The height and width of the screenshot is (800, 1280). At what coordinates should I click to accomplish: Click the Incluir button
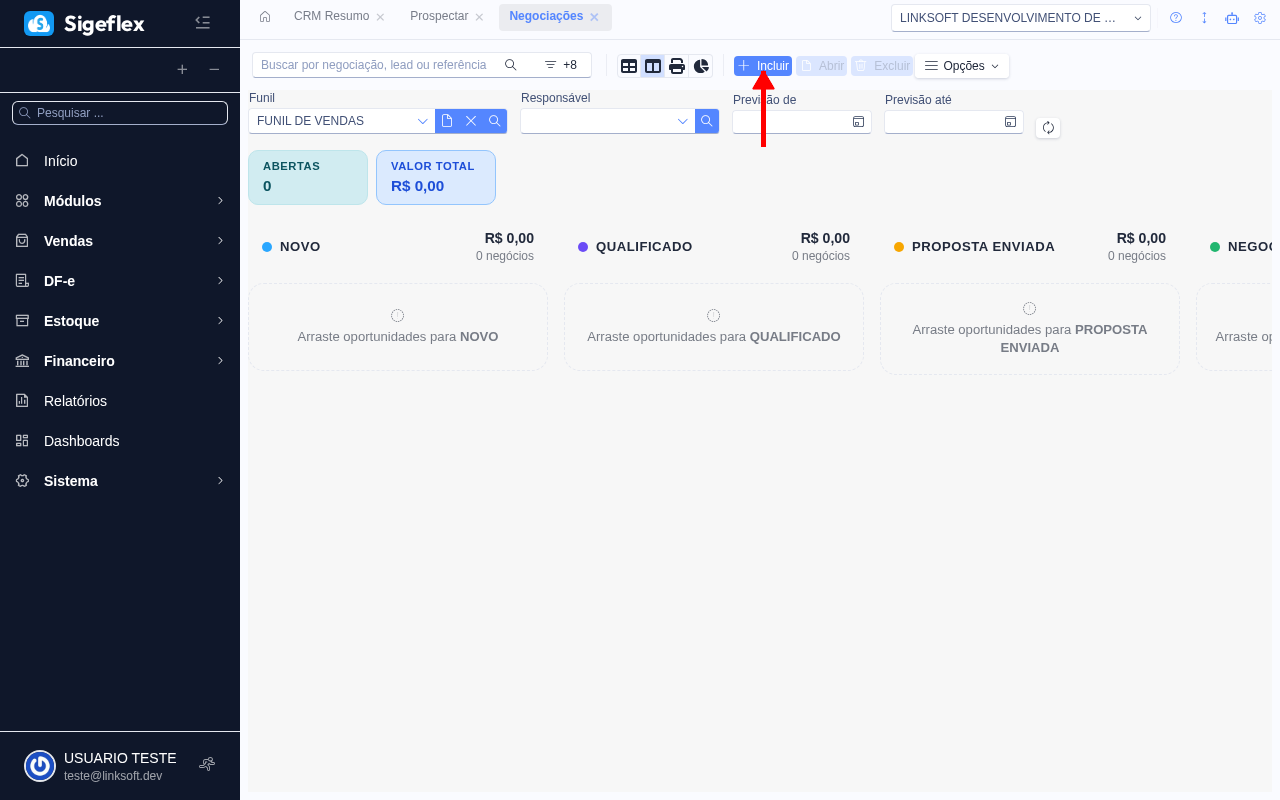click(762, 65)
